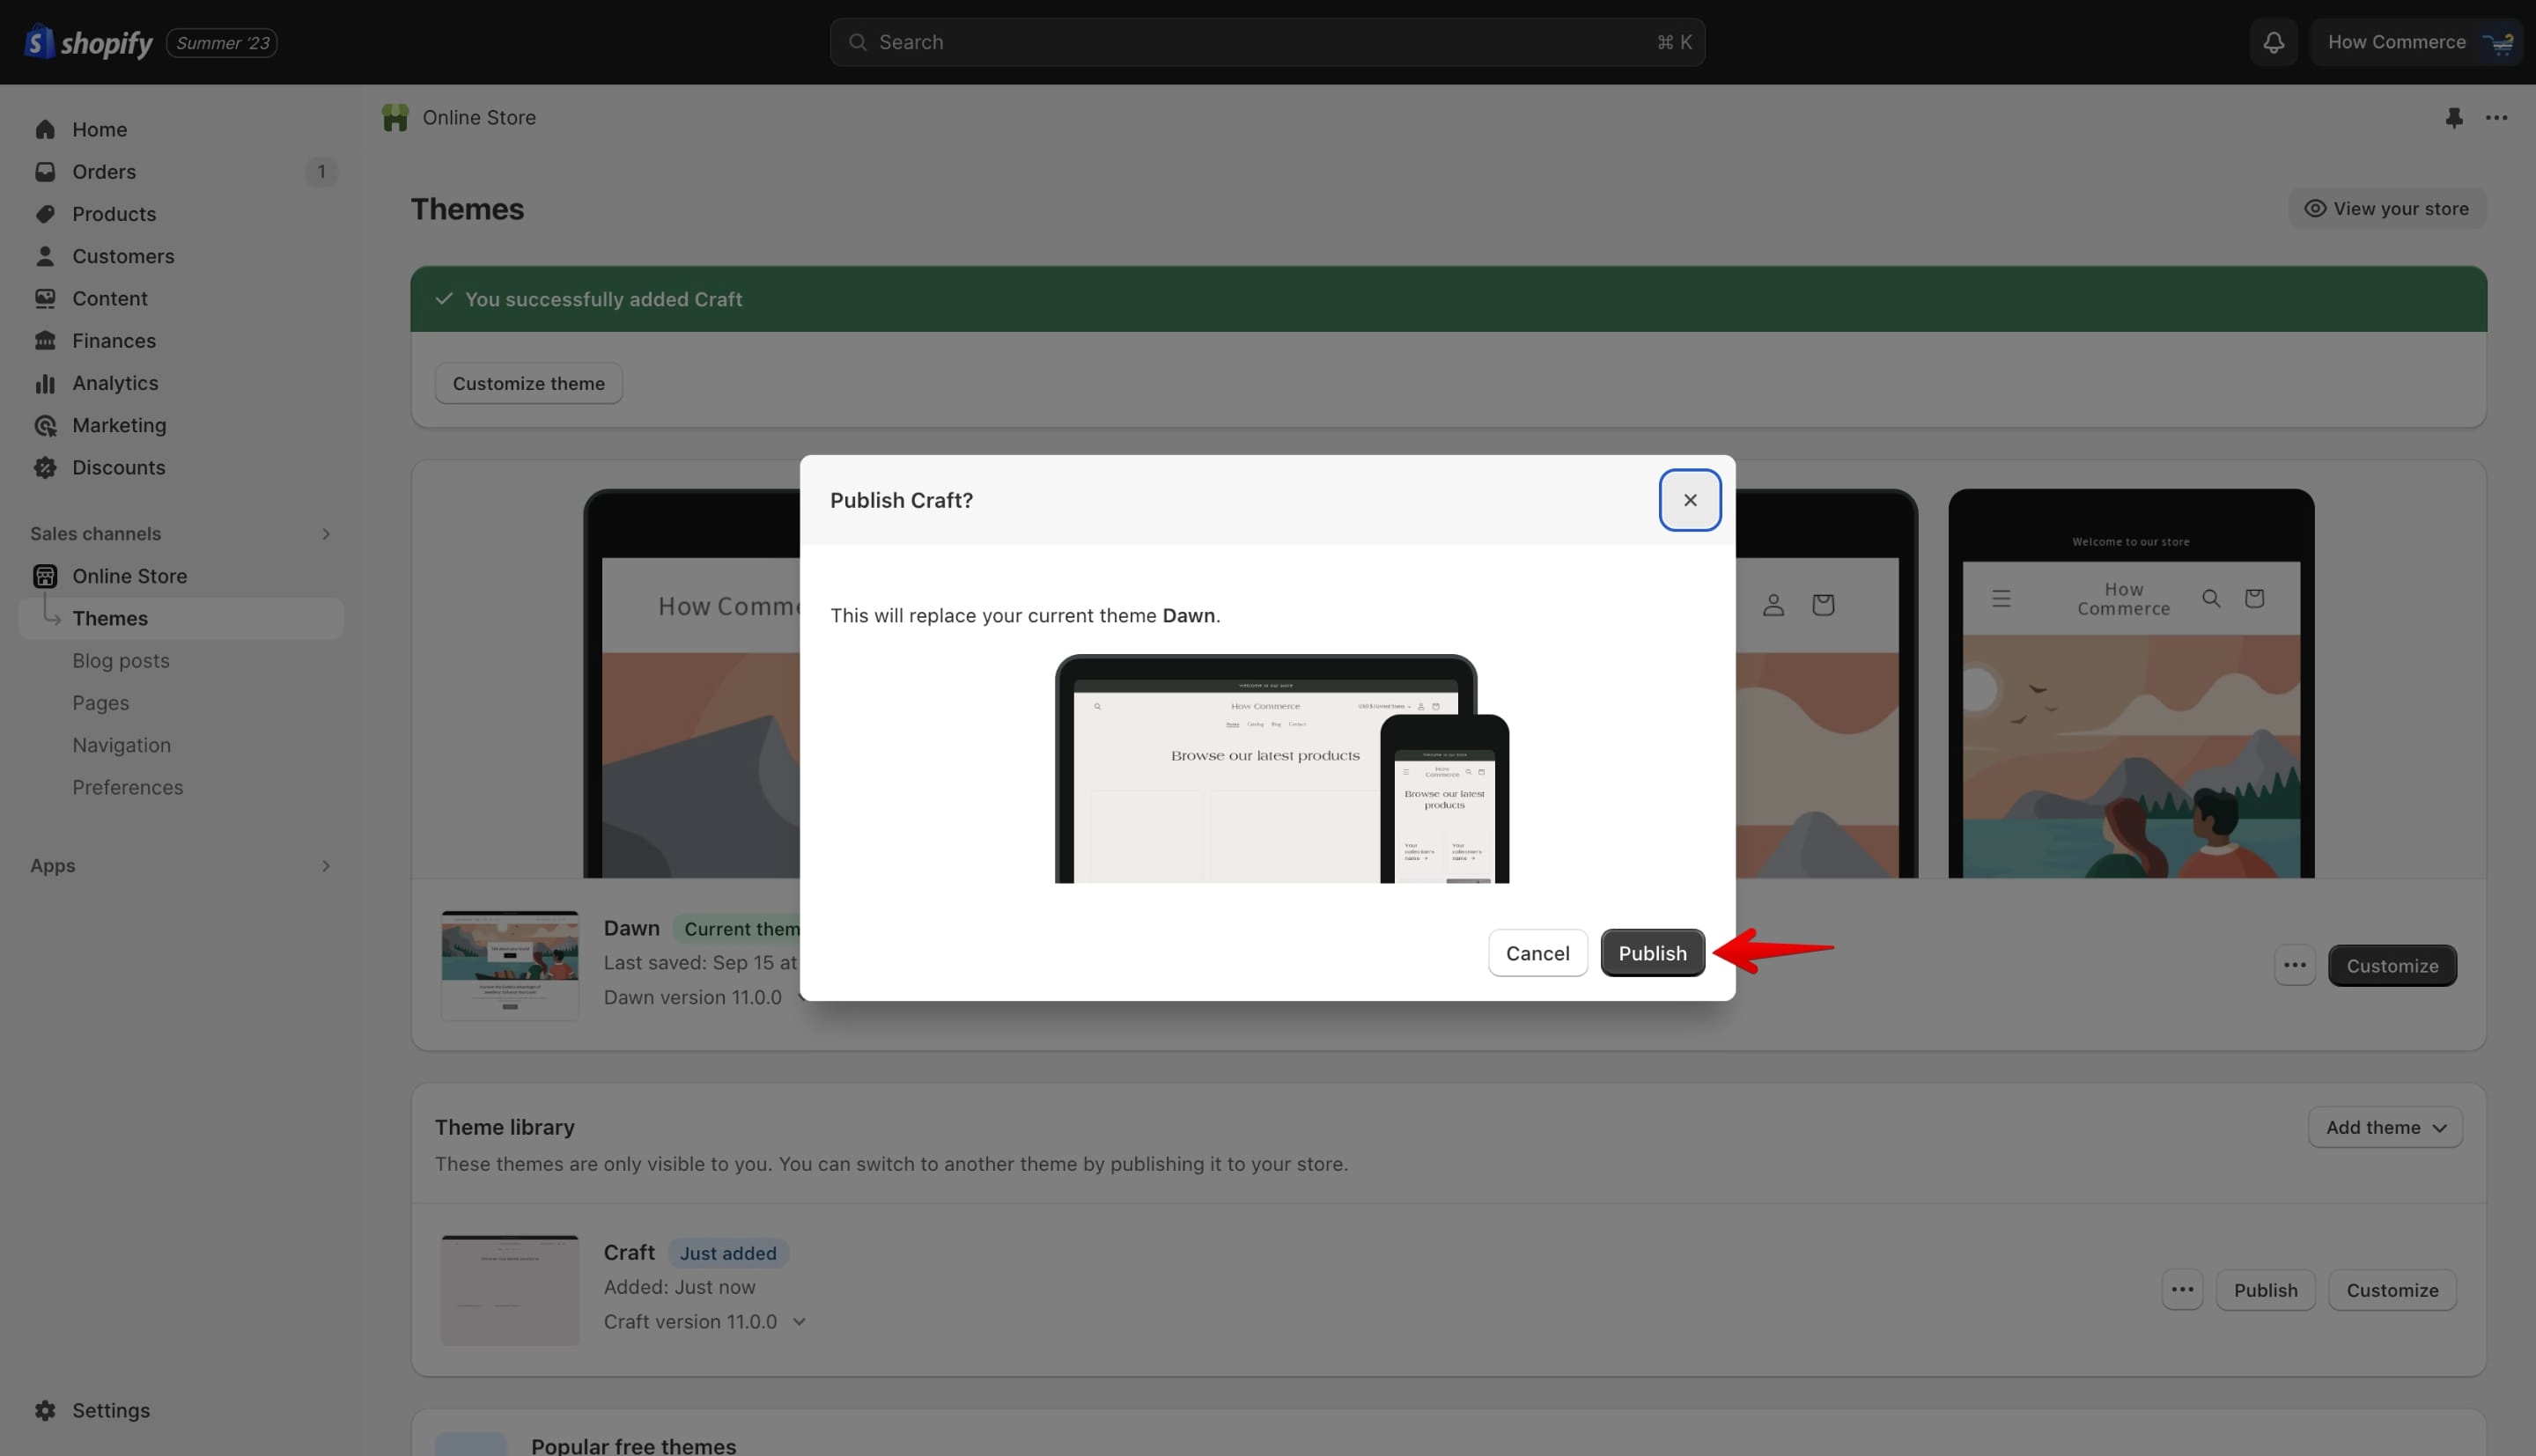Click the Dawn theme thumbnail
This screenshot has width=2536, height=1456.
pyautogui.click(x=510, y=965)
